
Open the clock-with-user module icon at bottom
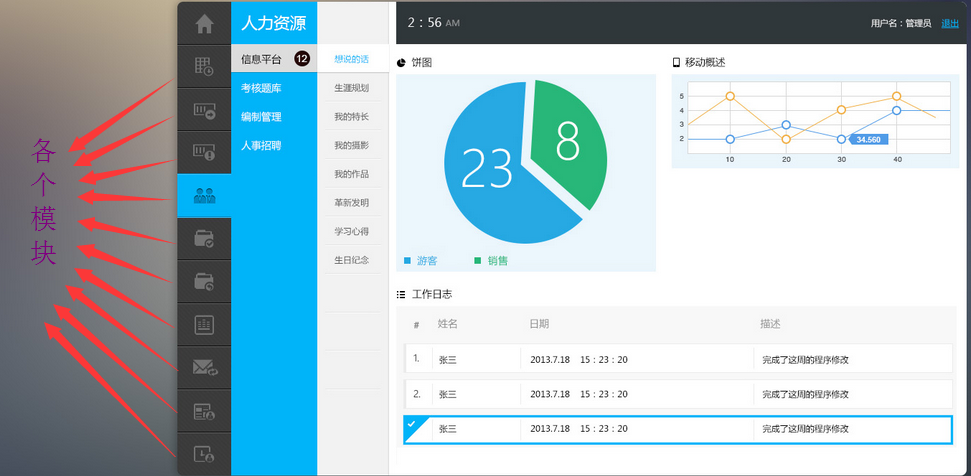click(204, 454)
